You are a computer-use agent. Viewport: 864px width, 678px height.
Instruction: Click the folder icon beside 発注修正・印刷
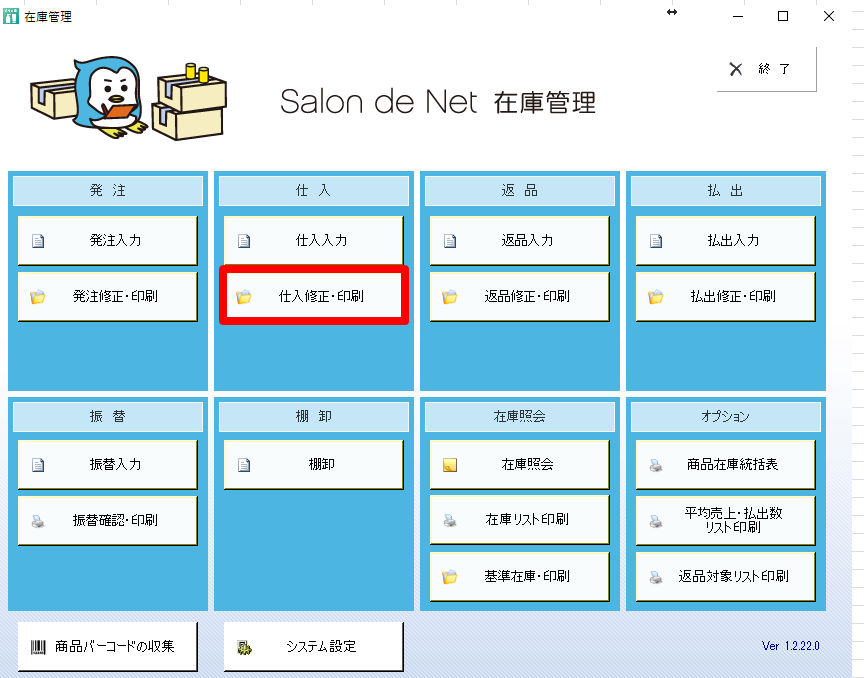click(x=37, y=297)
